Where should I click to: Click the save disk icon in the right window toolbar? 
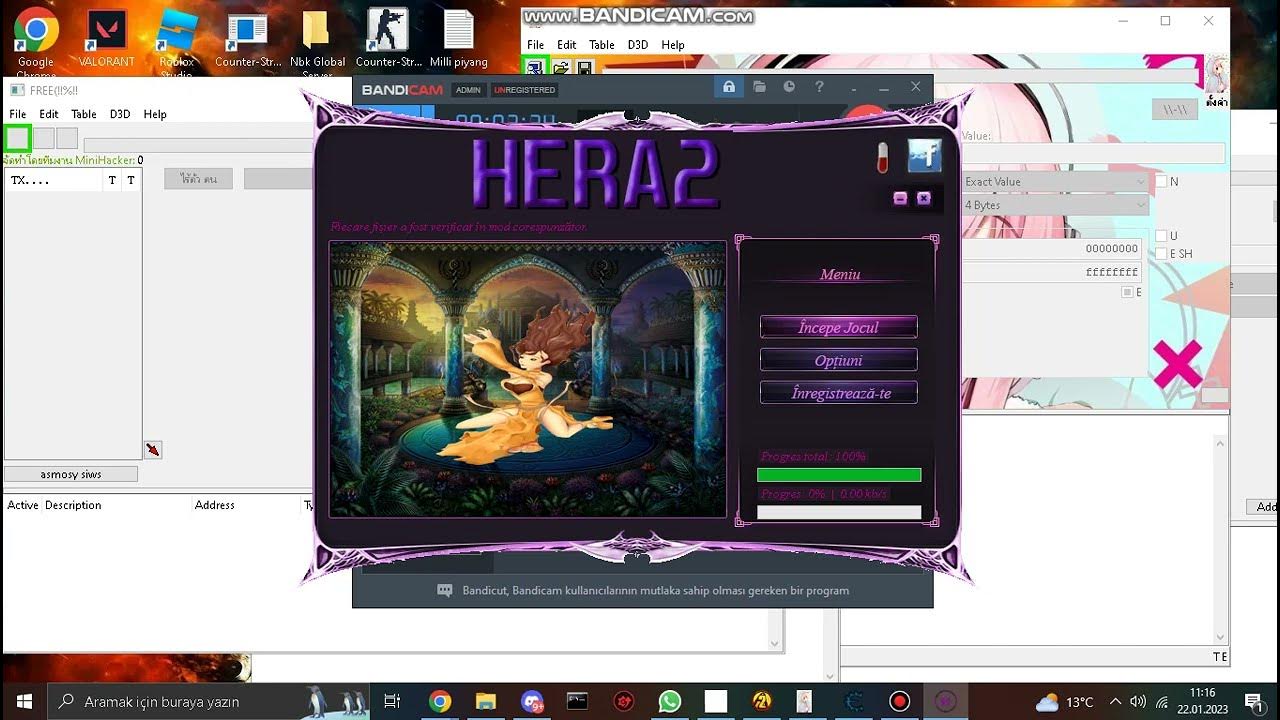click(x=585, y=67)
